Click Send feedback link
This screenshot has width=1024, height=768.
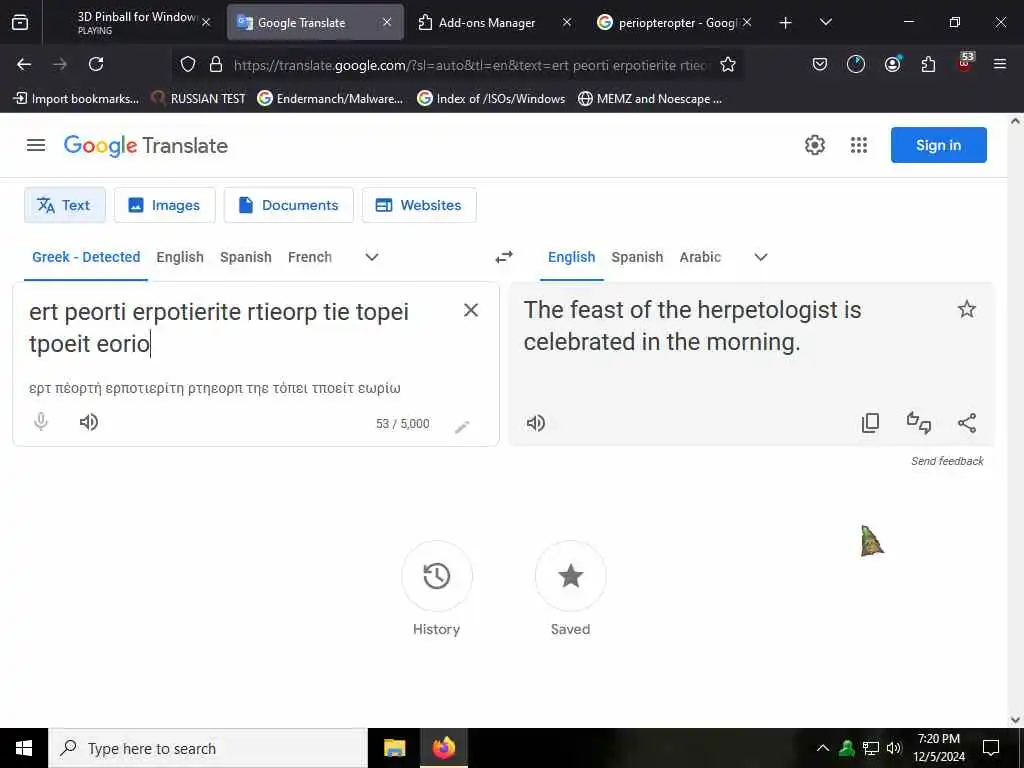click(x=947, y=461)
